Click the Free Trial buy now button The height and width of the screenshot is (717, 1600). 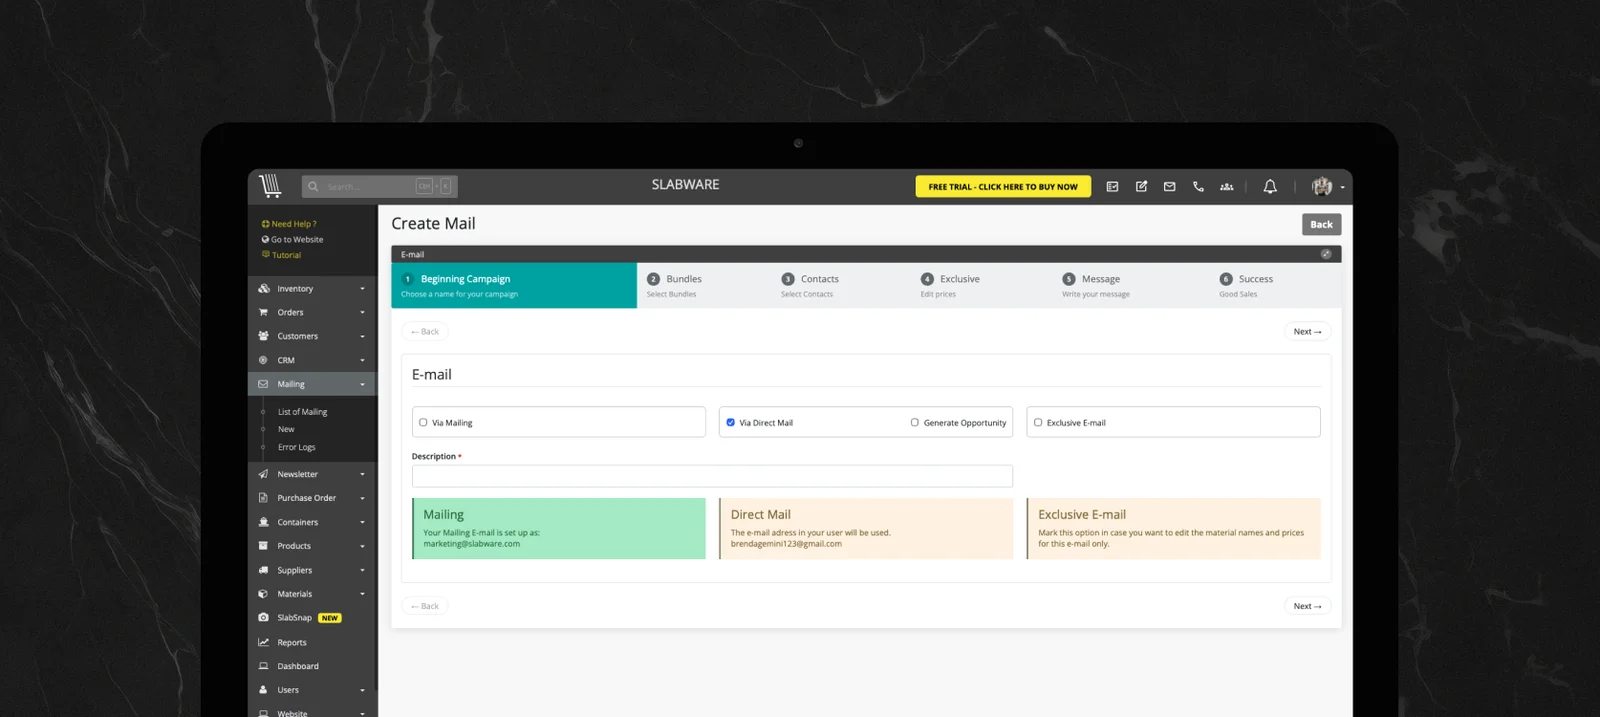tap(1003, 186)
